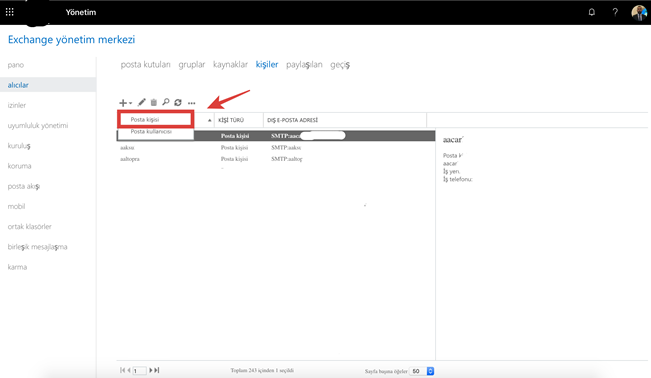Open posta akışı in the sidebar
The image size is (651, 378).
pyautogui.click(x=24, y=186)
